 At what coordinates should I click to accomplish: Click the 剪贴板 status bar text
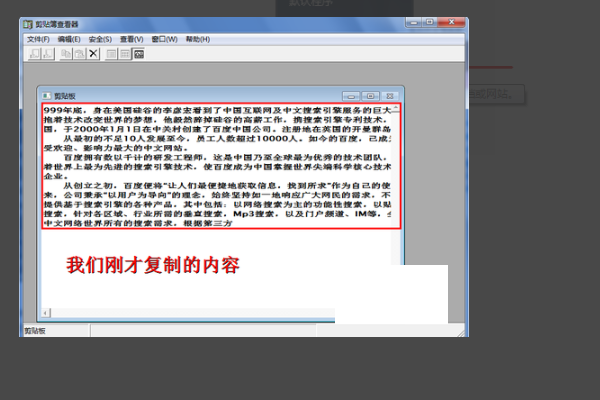pos(35,331)
